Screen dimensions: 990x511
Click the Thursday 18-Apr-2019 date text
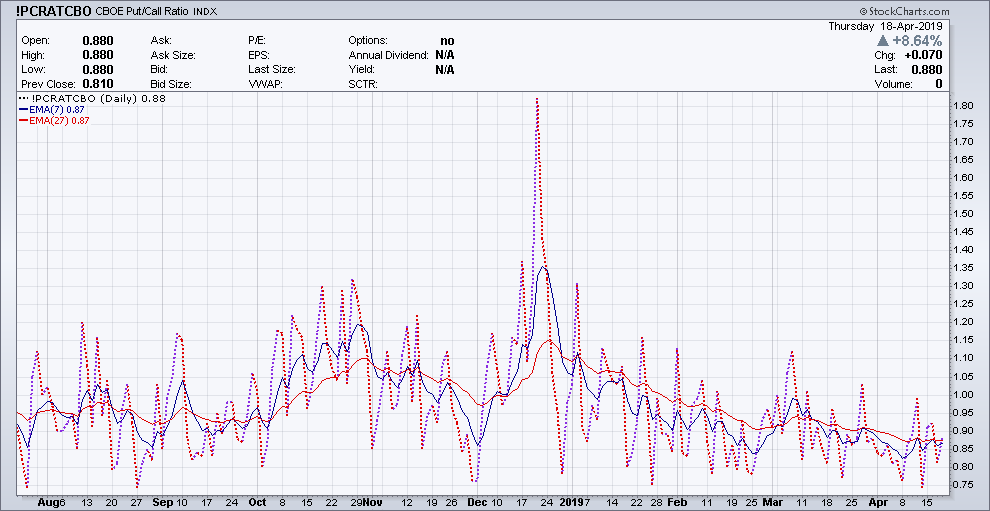(884, 26)
